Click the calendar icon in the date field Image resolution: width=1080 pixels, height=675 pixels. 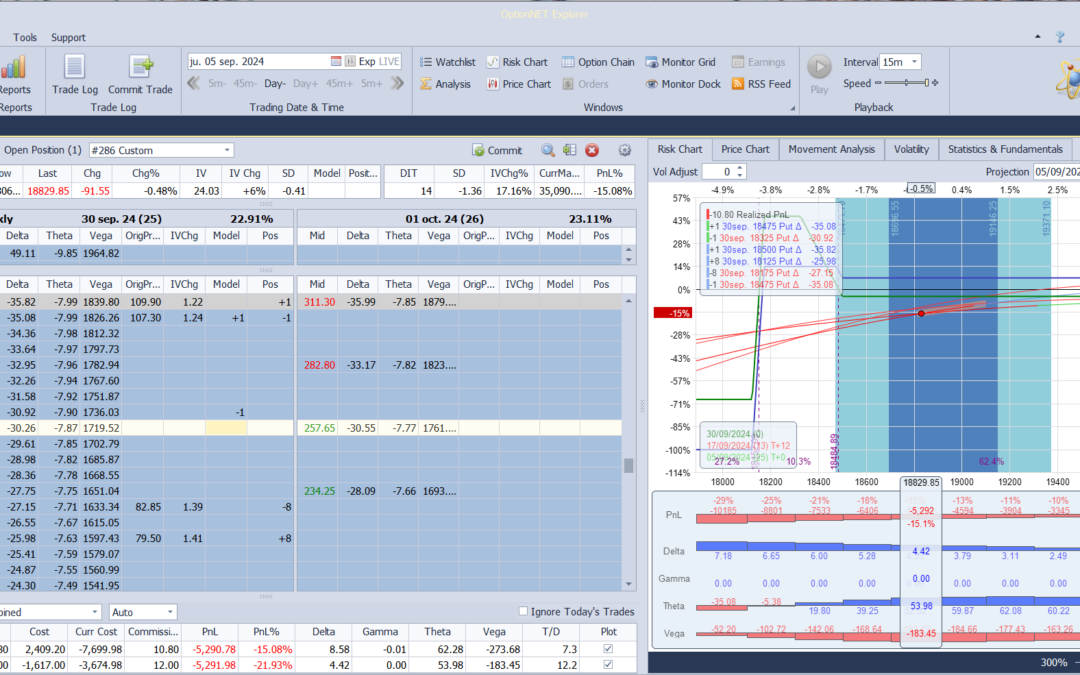coord(336,61)
